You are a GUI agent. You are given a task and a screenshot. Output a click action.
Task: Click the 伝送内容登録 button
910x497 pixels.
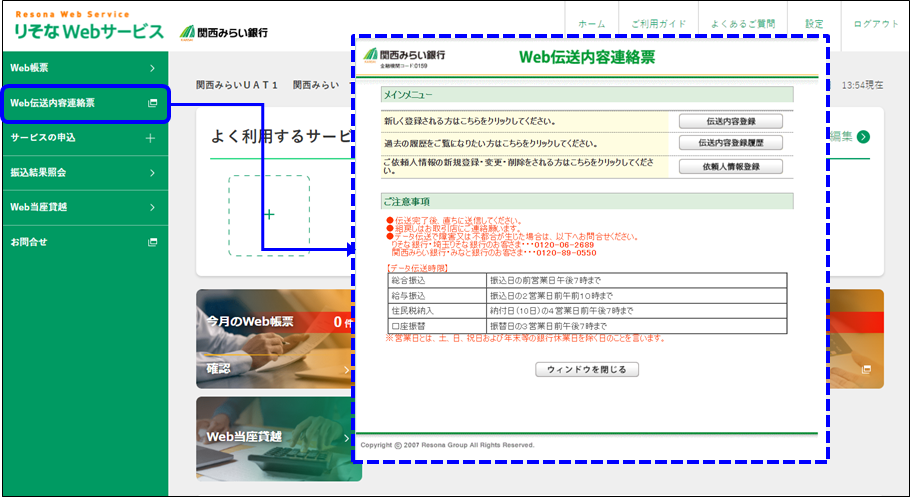[731, 121]
